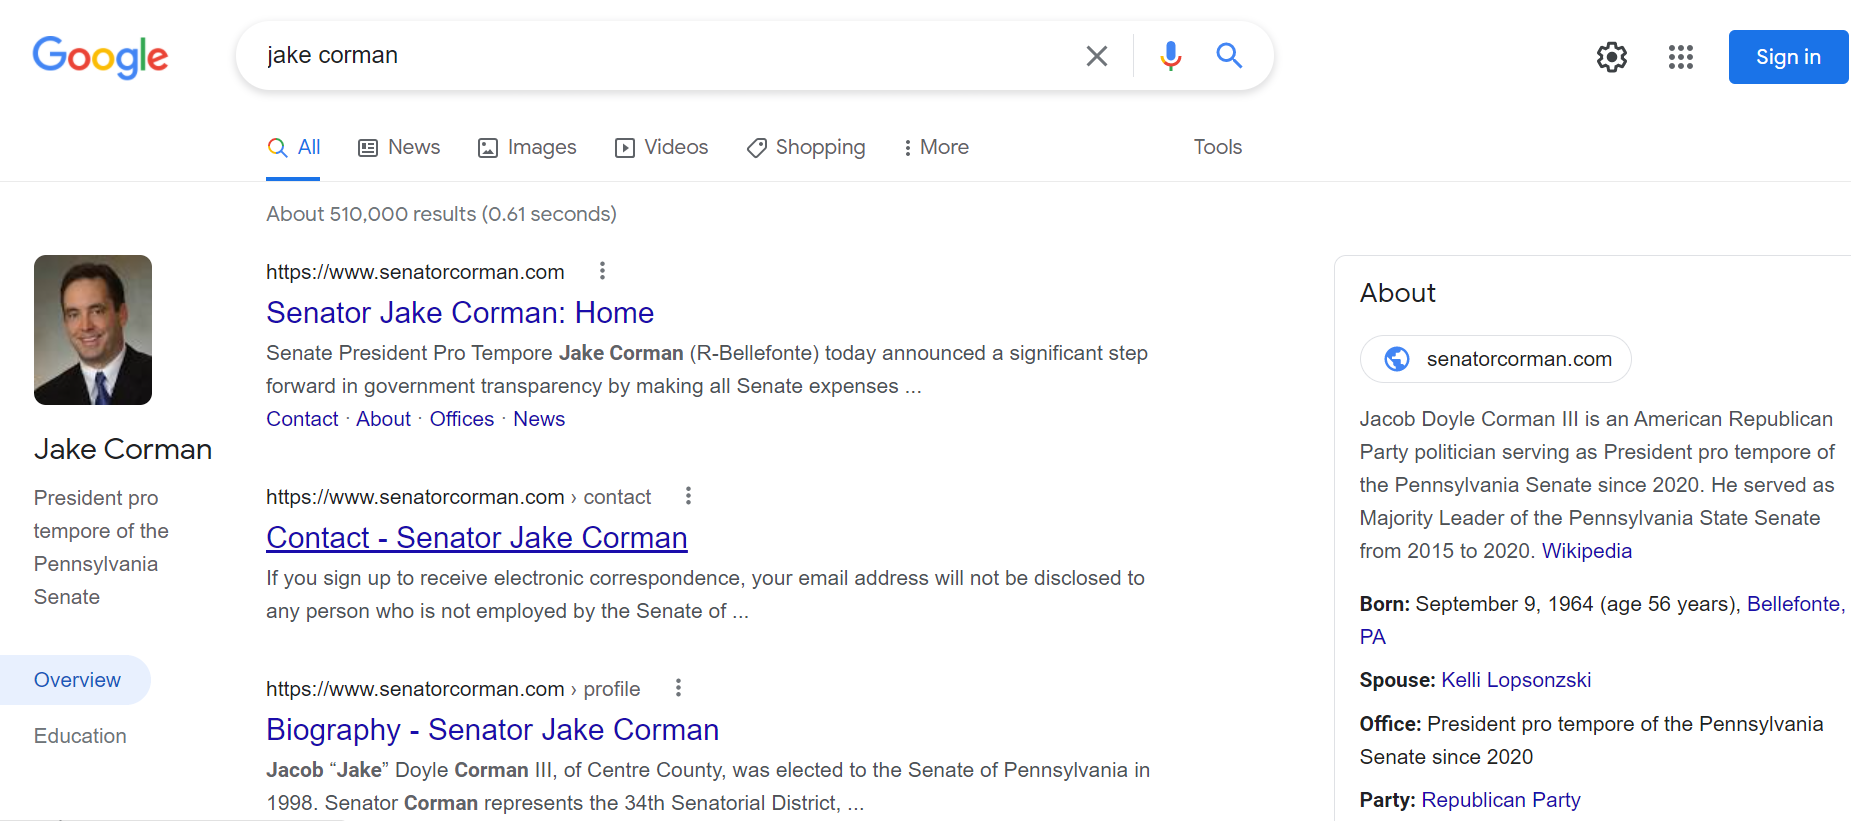Click the Jake Corman name heading
Screen dimensions: 1851x821
123,449
